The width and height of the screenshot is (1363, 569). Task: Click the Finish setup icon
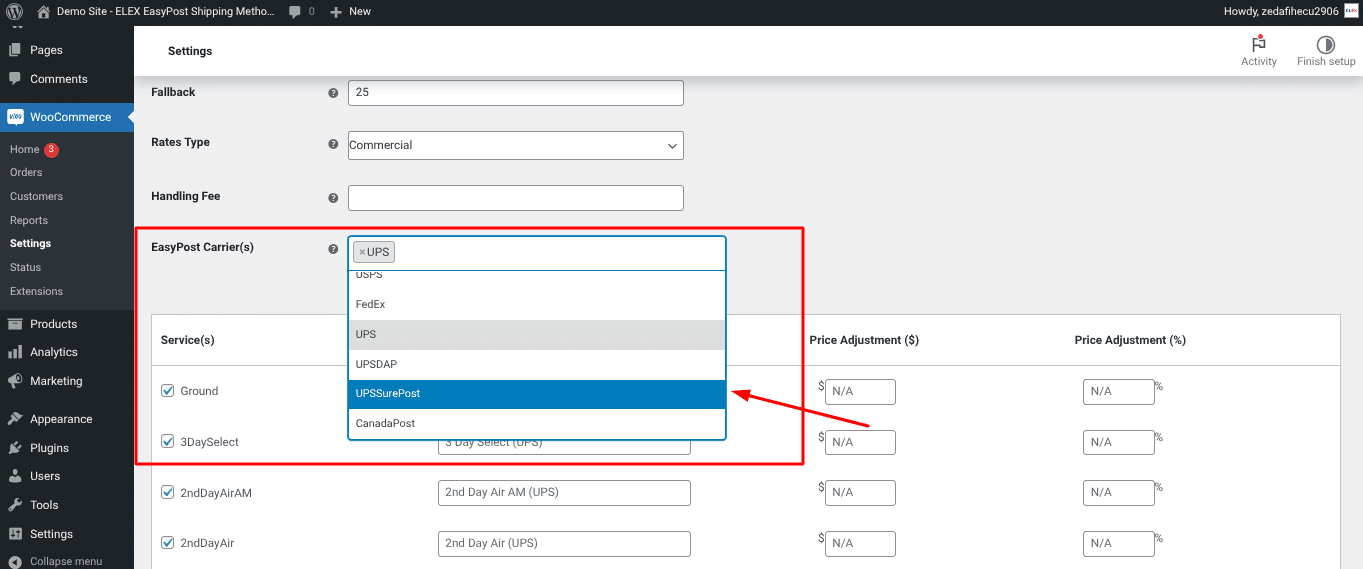click(x=1325, y=44)
